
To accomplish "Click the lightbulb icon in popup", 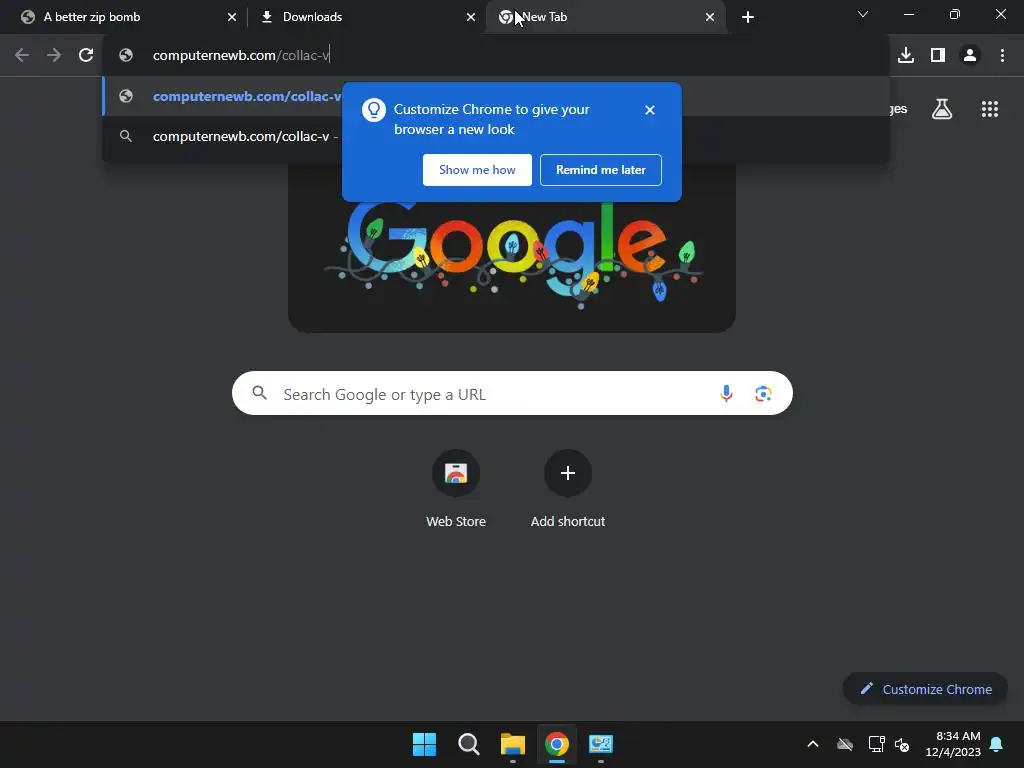I will coord(374,110).
